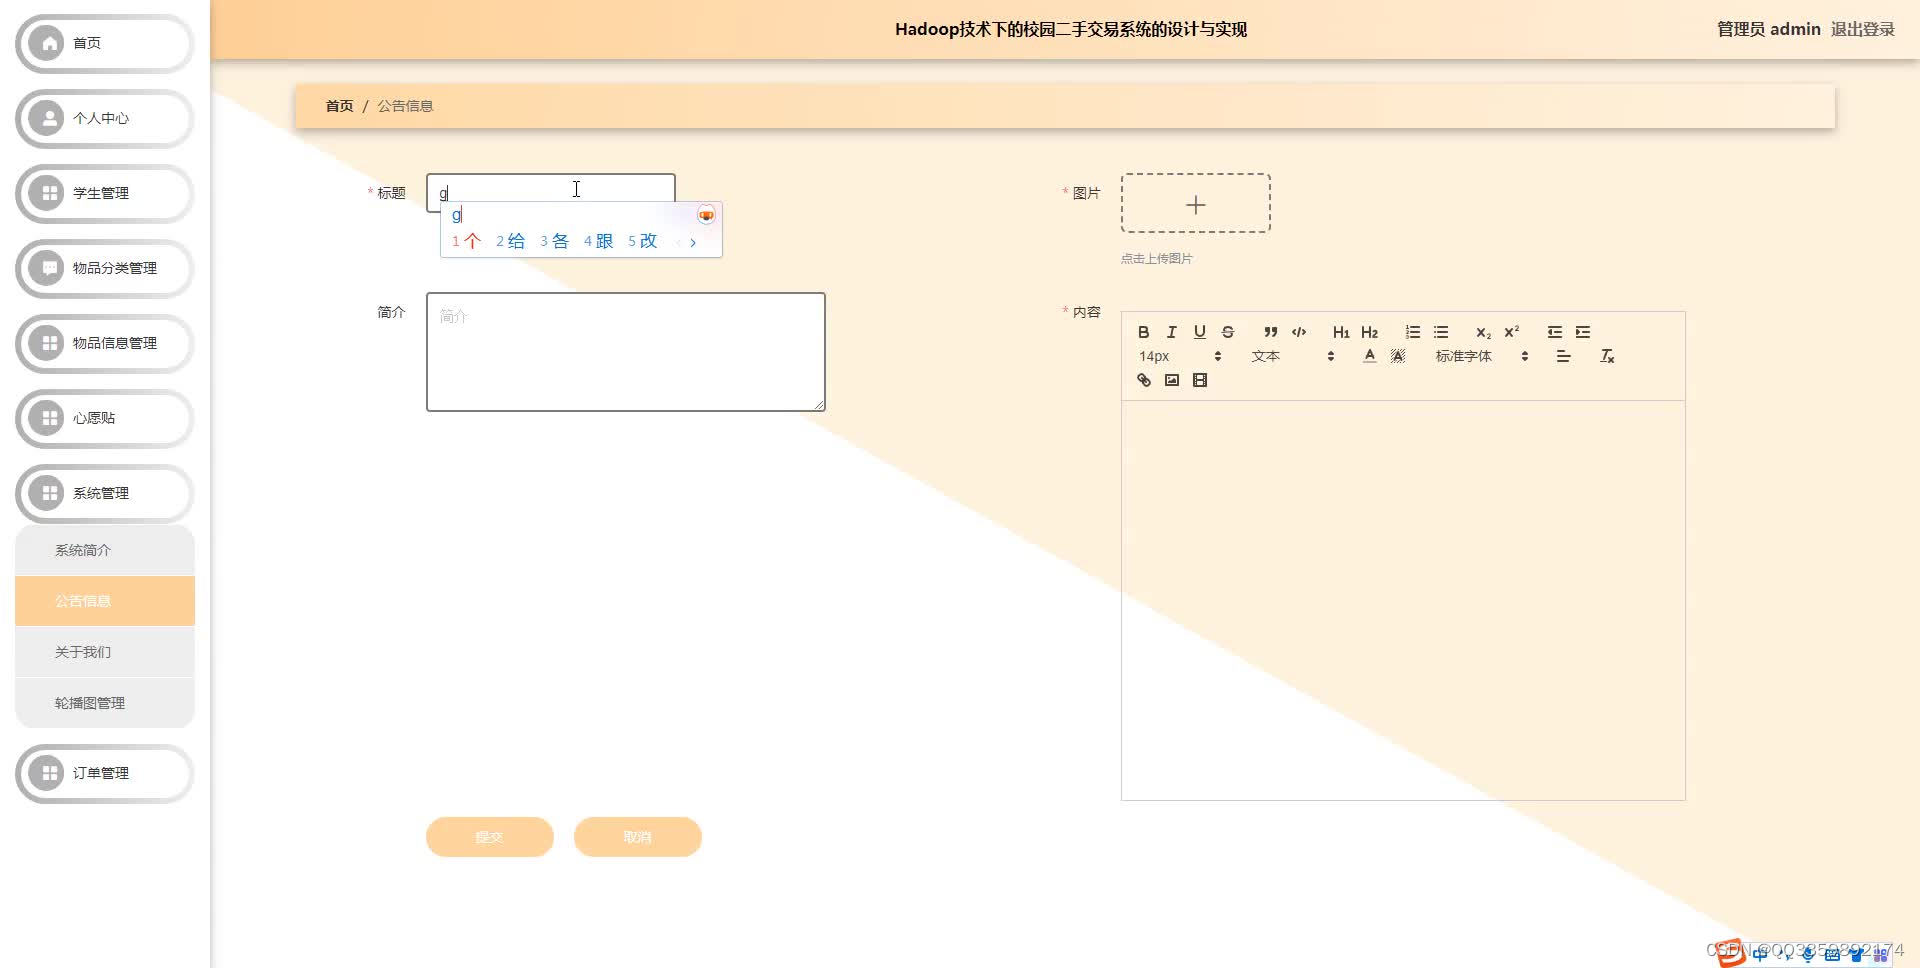Image resolution: width=1920 pixels, height=968 pixels.
Task: Apply subscript formatting
Action: pos(1483,332)
